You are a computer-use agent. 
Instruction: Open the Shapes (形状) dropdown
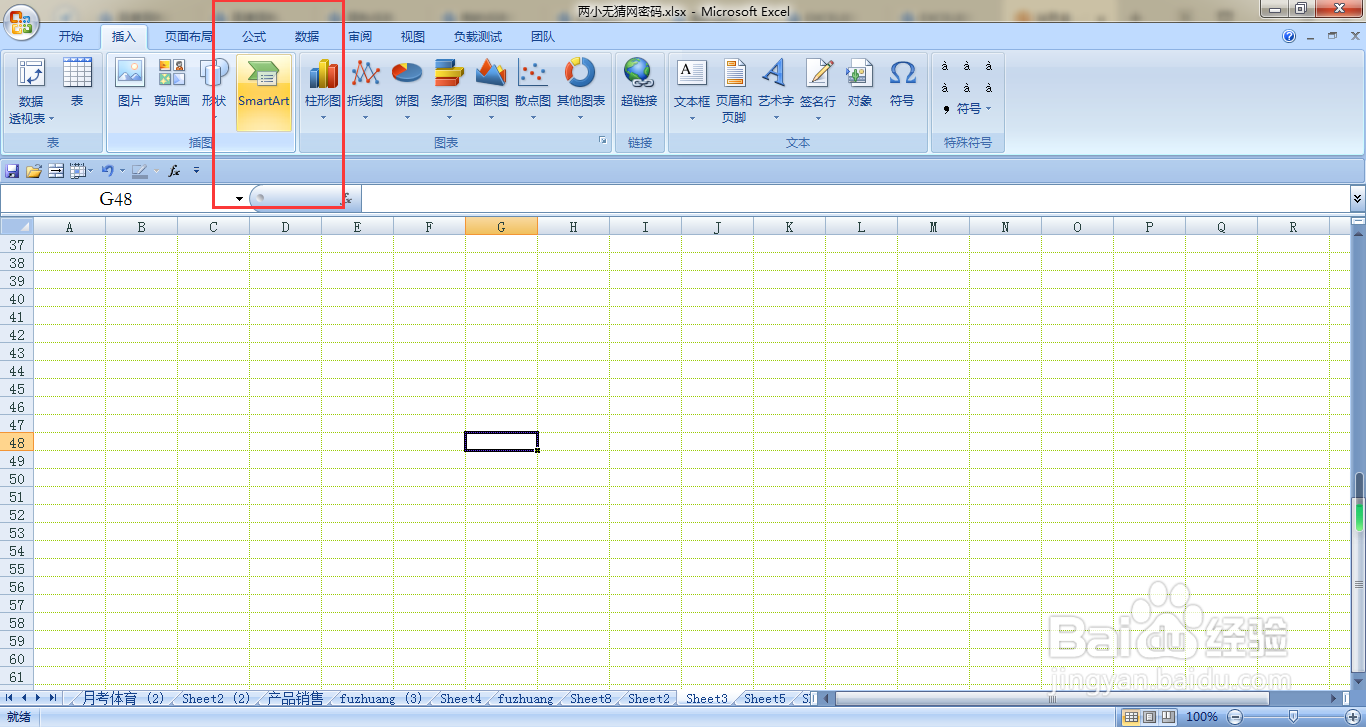coord(214,91)
